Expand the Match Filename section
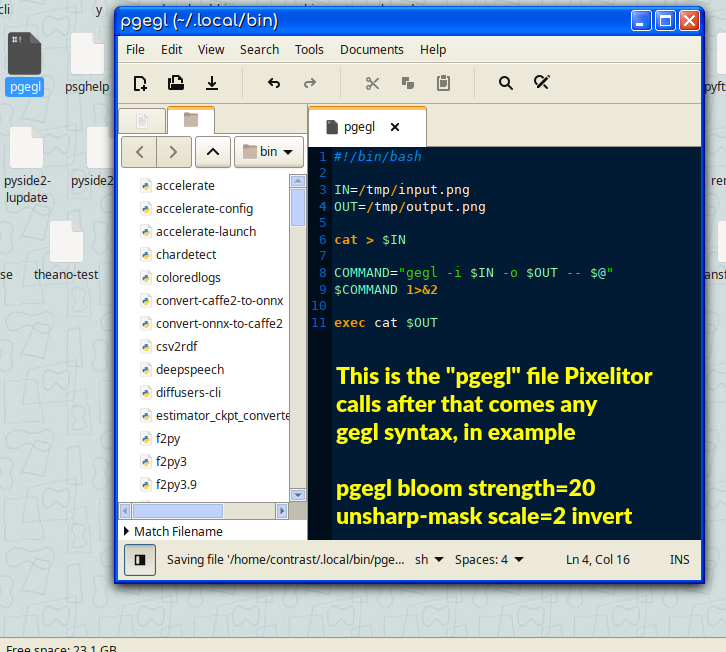 click(x=174, y=532)
